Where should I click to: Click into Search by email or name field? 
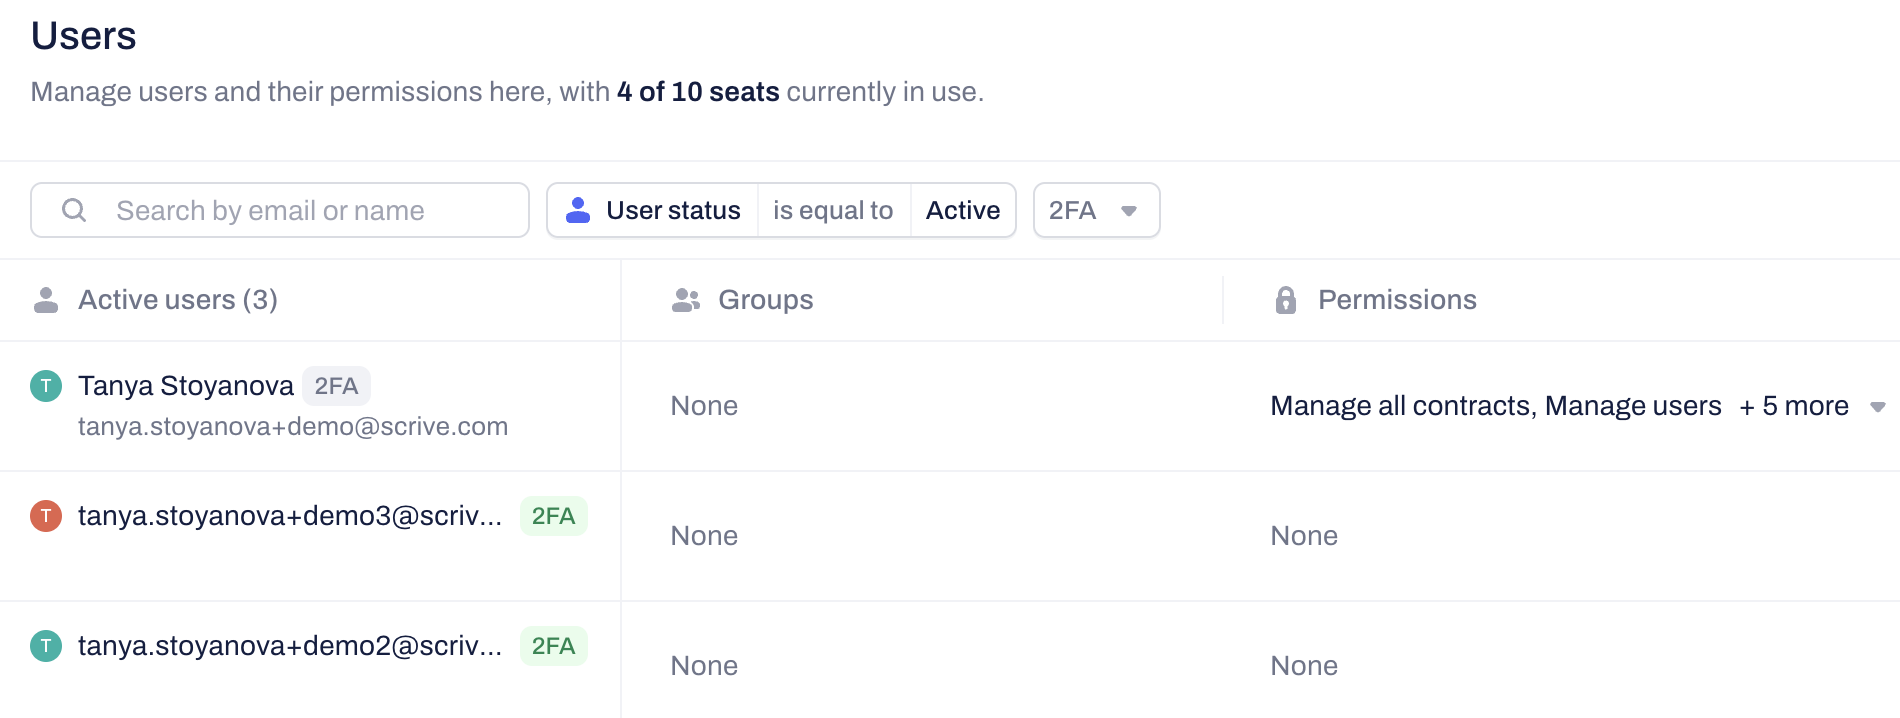(300, 210)
